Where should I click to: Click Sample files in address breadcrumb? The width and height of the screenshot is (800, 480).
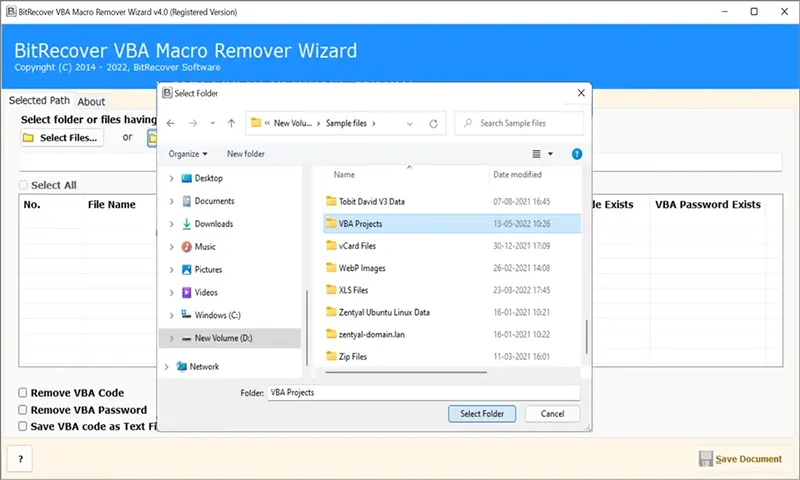point(346,123)
